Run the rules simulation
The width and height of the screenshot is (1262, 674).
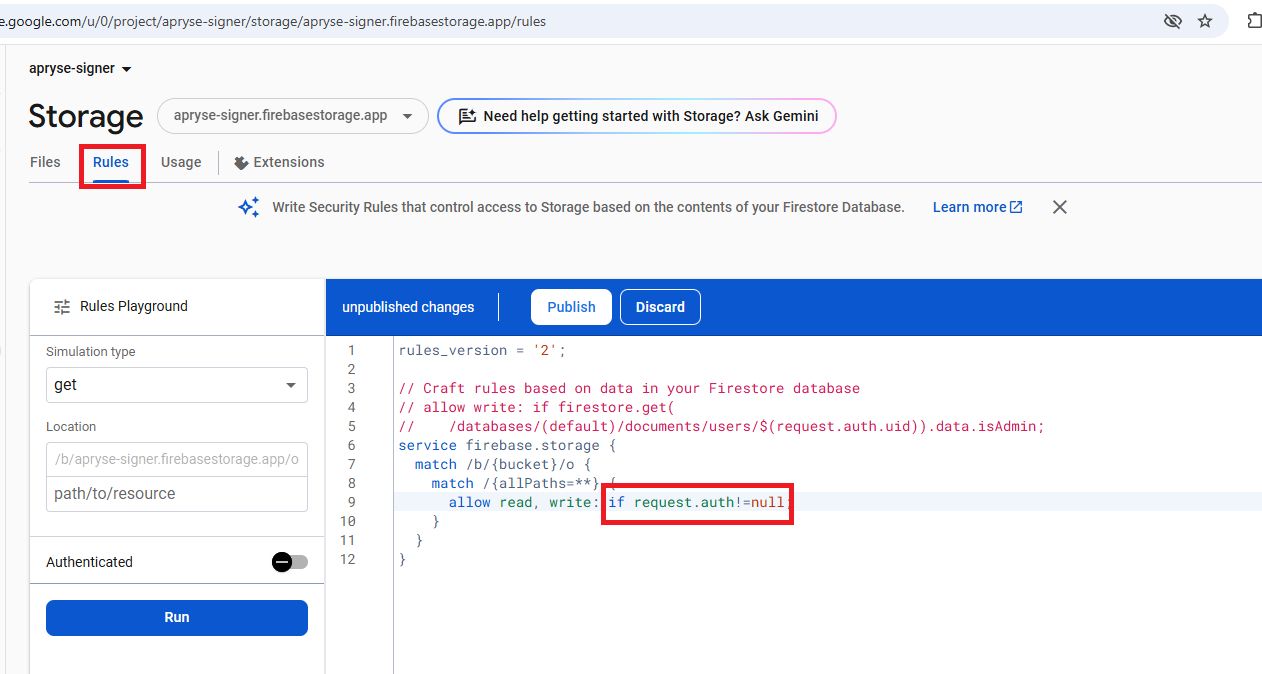click(177, 617)
